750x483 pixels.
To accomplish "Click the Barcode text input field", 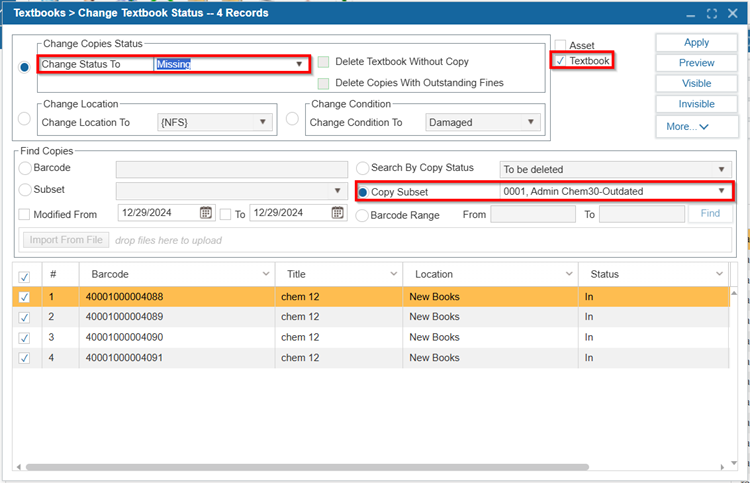I will point(232,169).
